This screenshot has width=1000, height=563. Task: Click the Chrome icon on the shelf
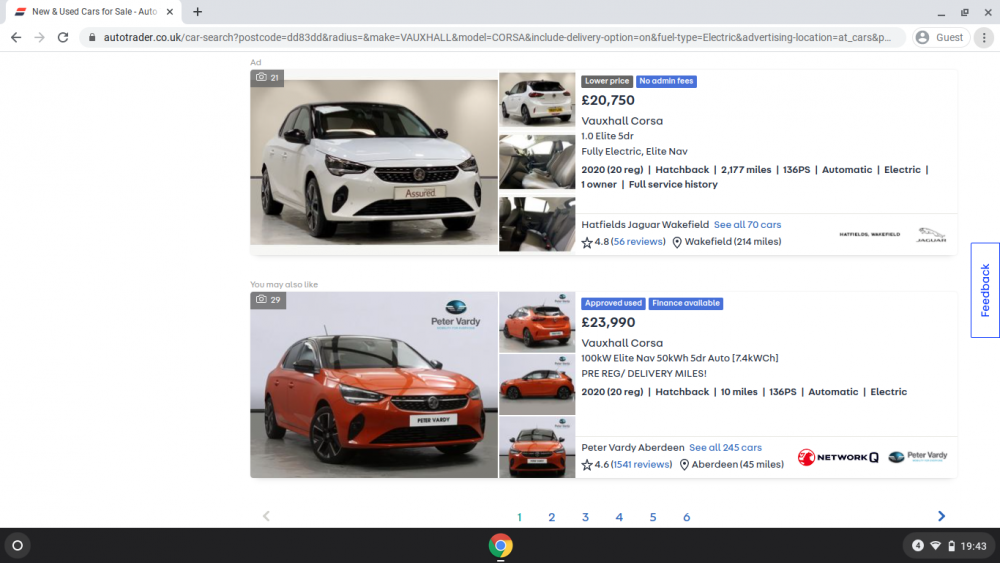point(501,546)
